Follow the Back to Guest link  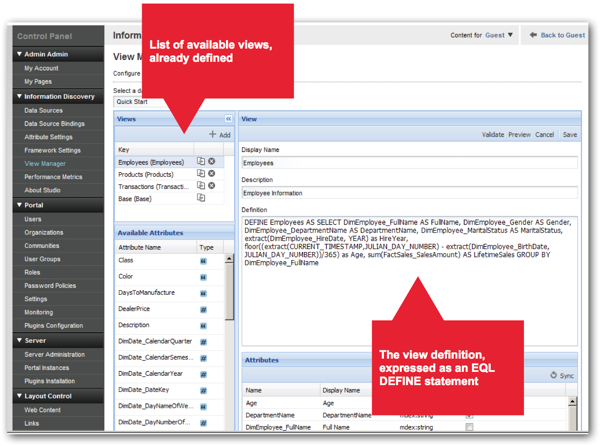(x=563, y=35)
